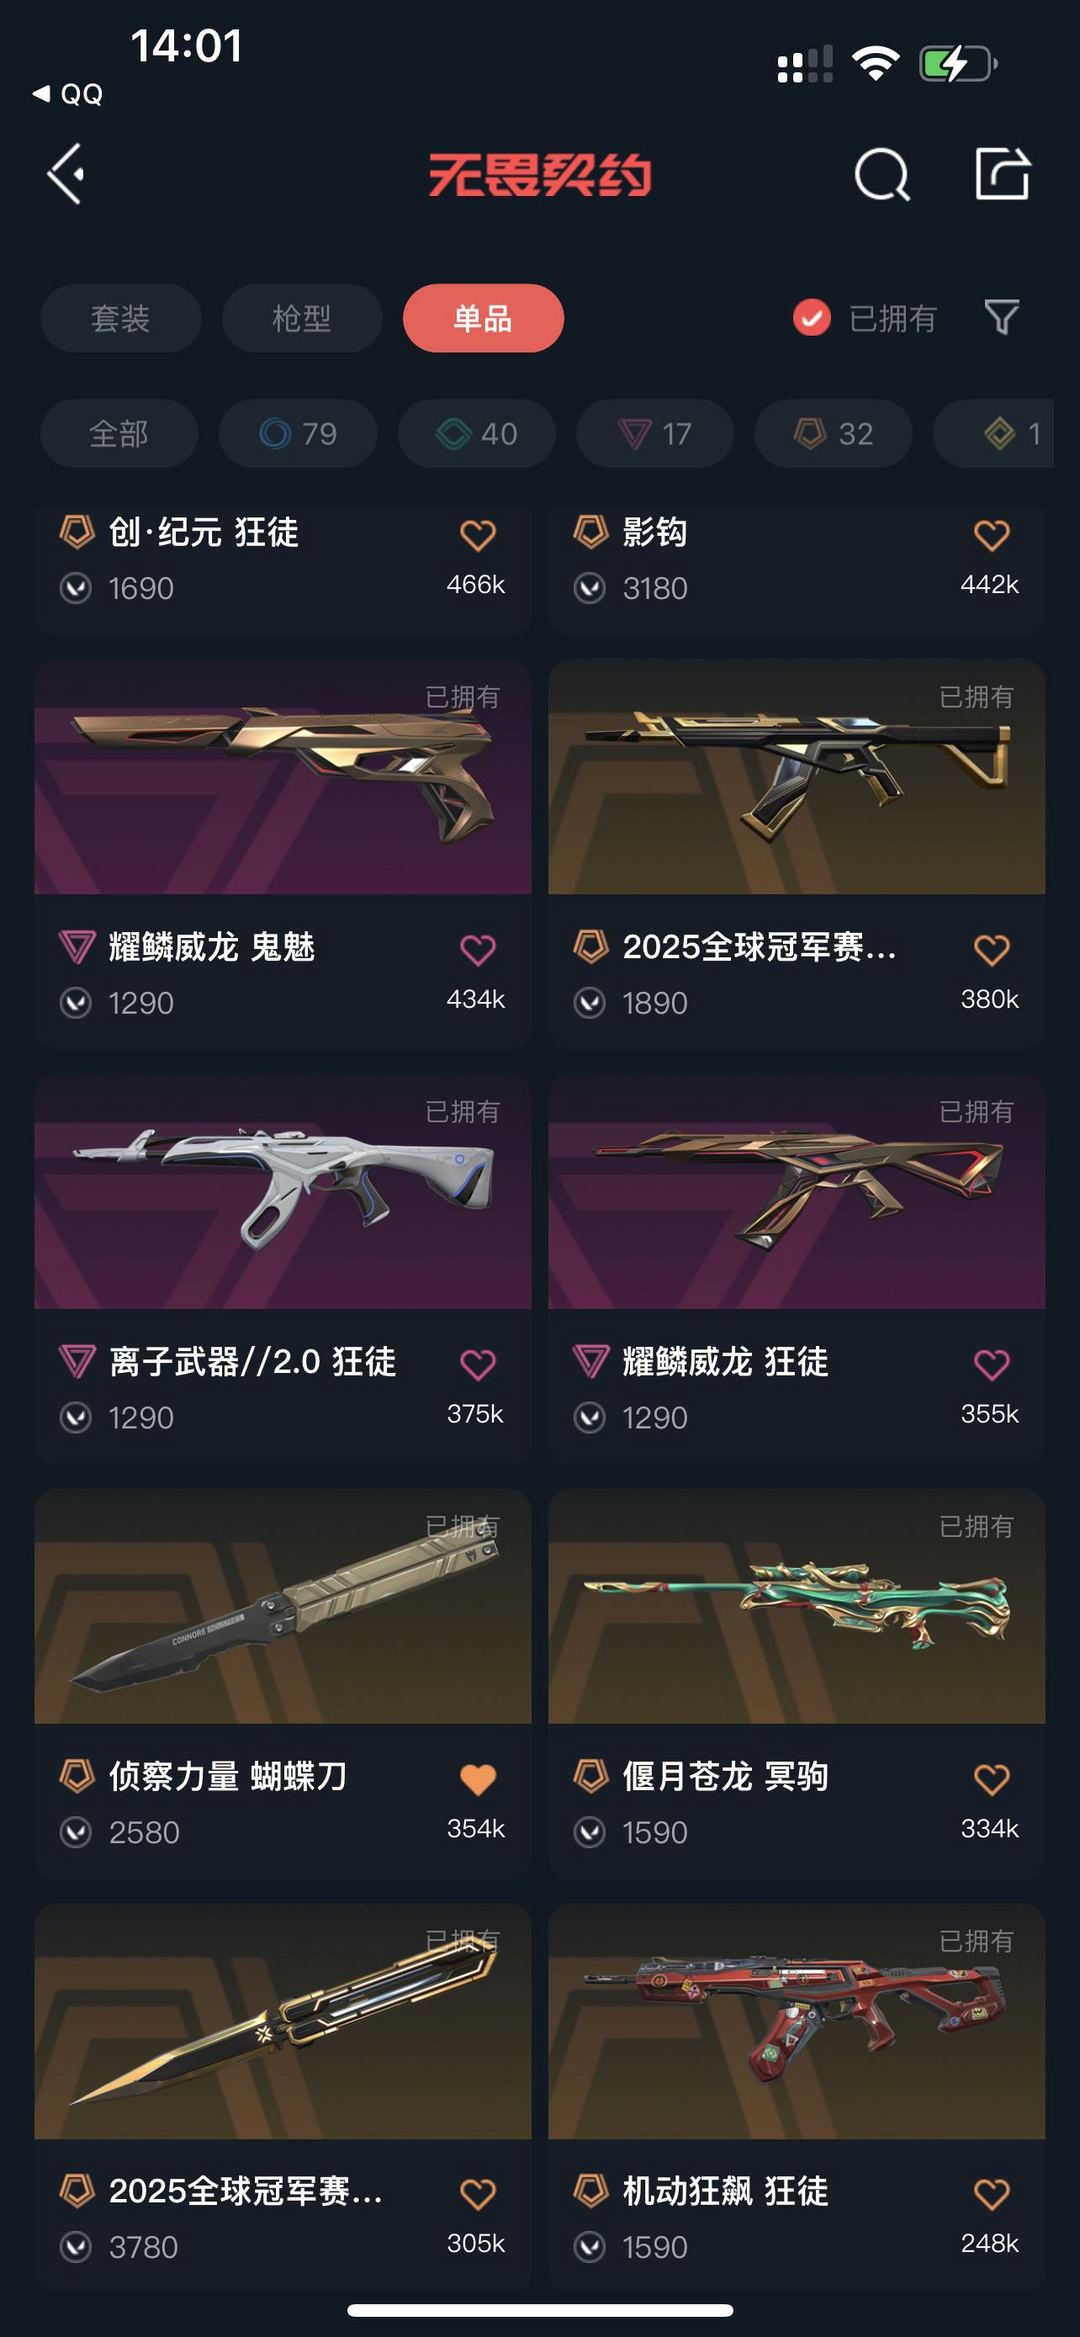Favorite 耀鳞威龙 鬼魅 with heart icon
This screenshot has height=2337, width=1080.
pyautogui.click(x=477, y=949)
